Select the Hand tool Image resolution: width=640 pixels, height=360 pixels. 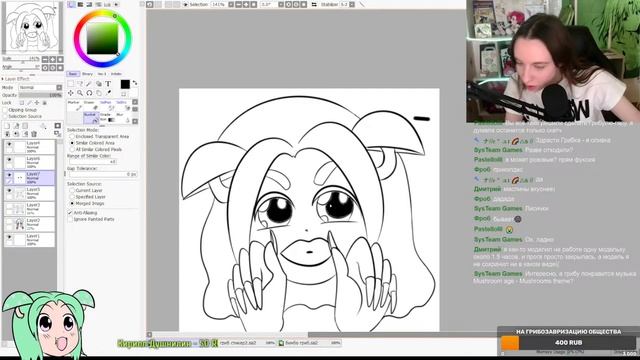[99, 93]
